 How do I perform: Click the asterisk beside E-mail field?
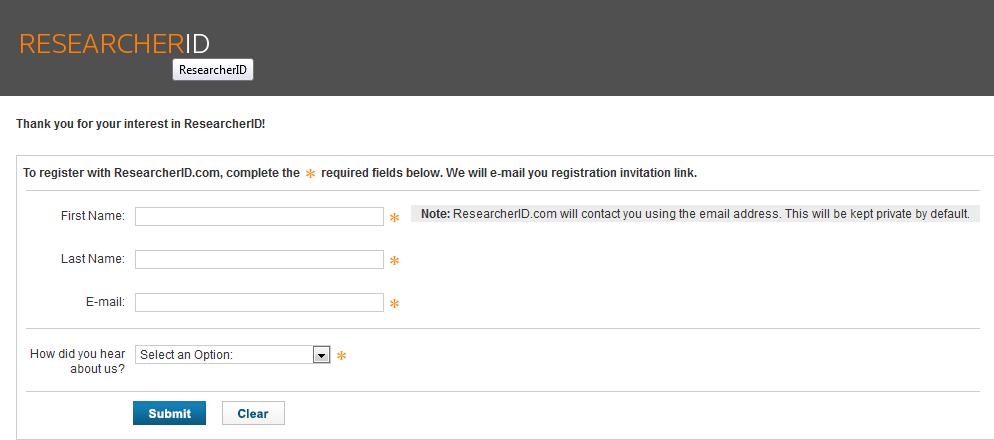(394, 304)
